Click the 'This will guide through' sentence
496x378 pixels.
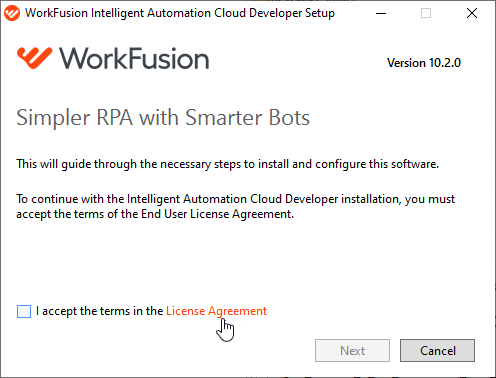[227, 164]
